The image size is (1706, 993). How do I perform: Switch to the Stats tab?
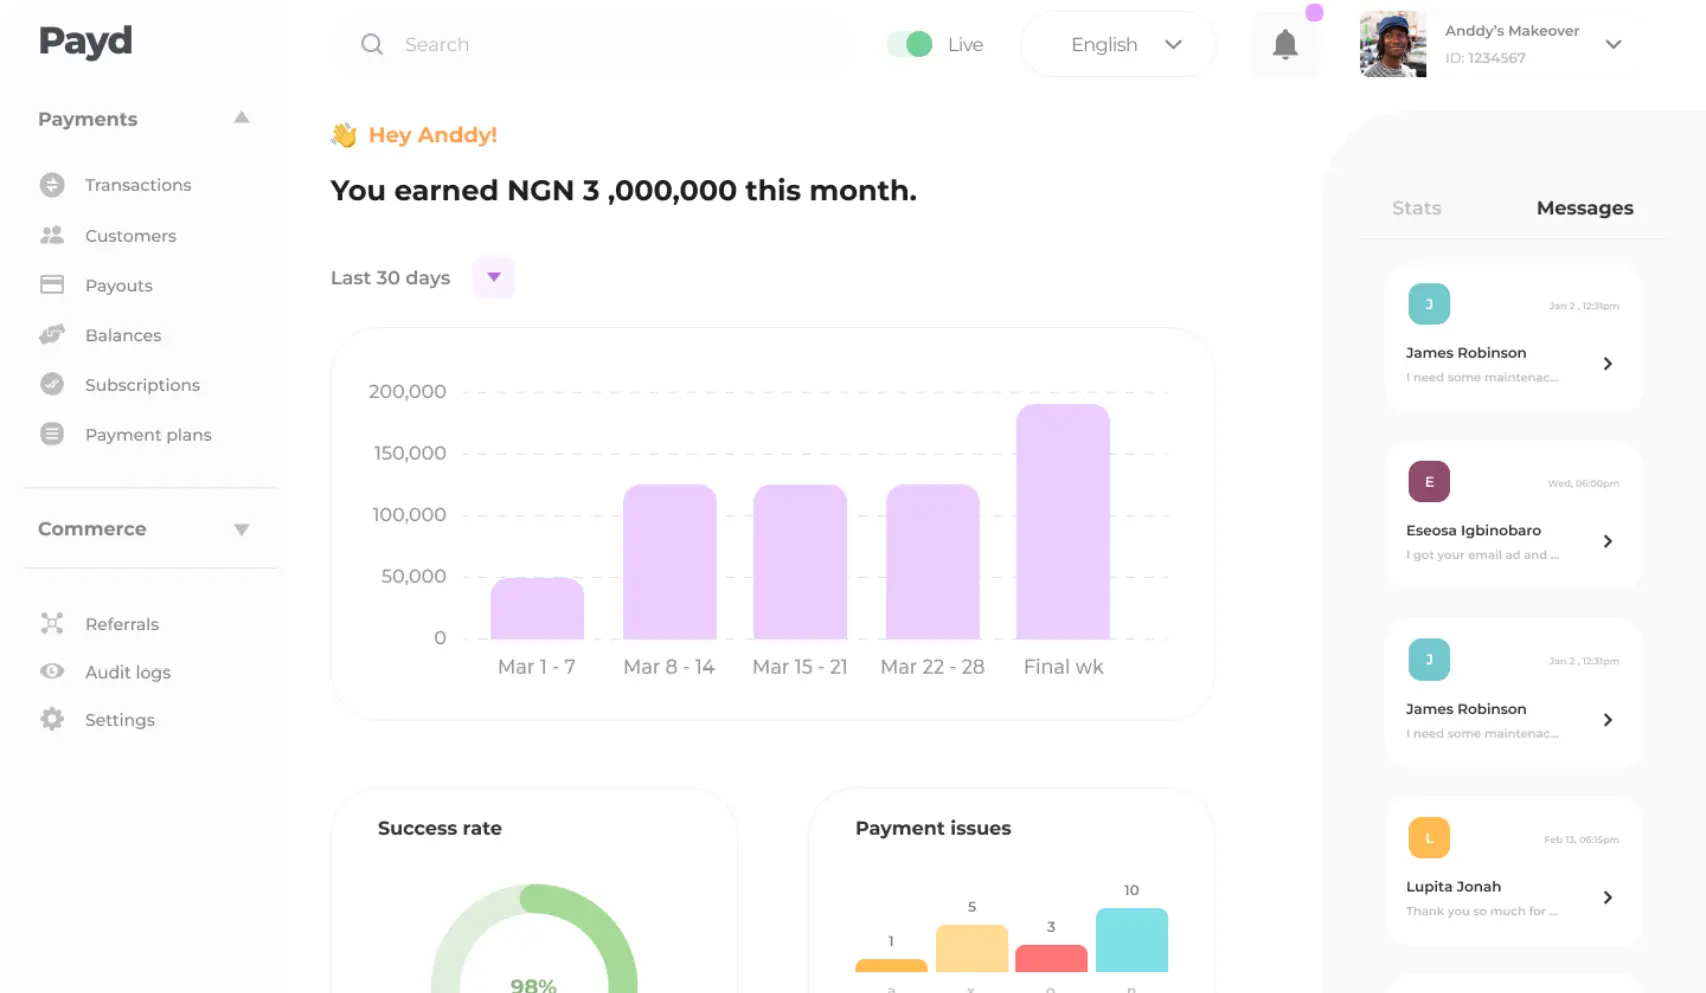coord(1416,208)
